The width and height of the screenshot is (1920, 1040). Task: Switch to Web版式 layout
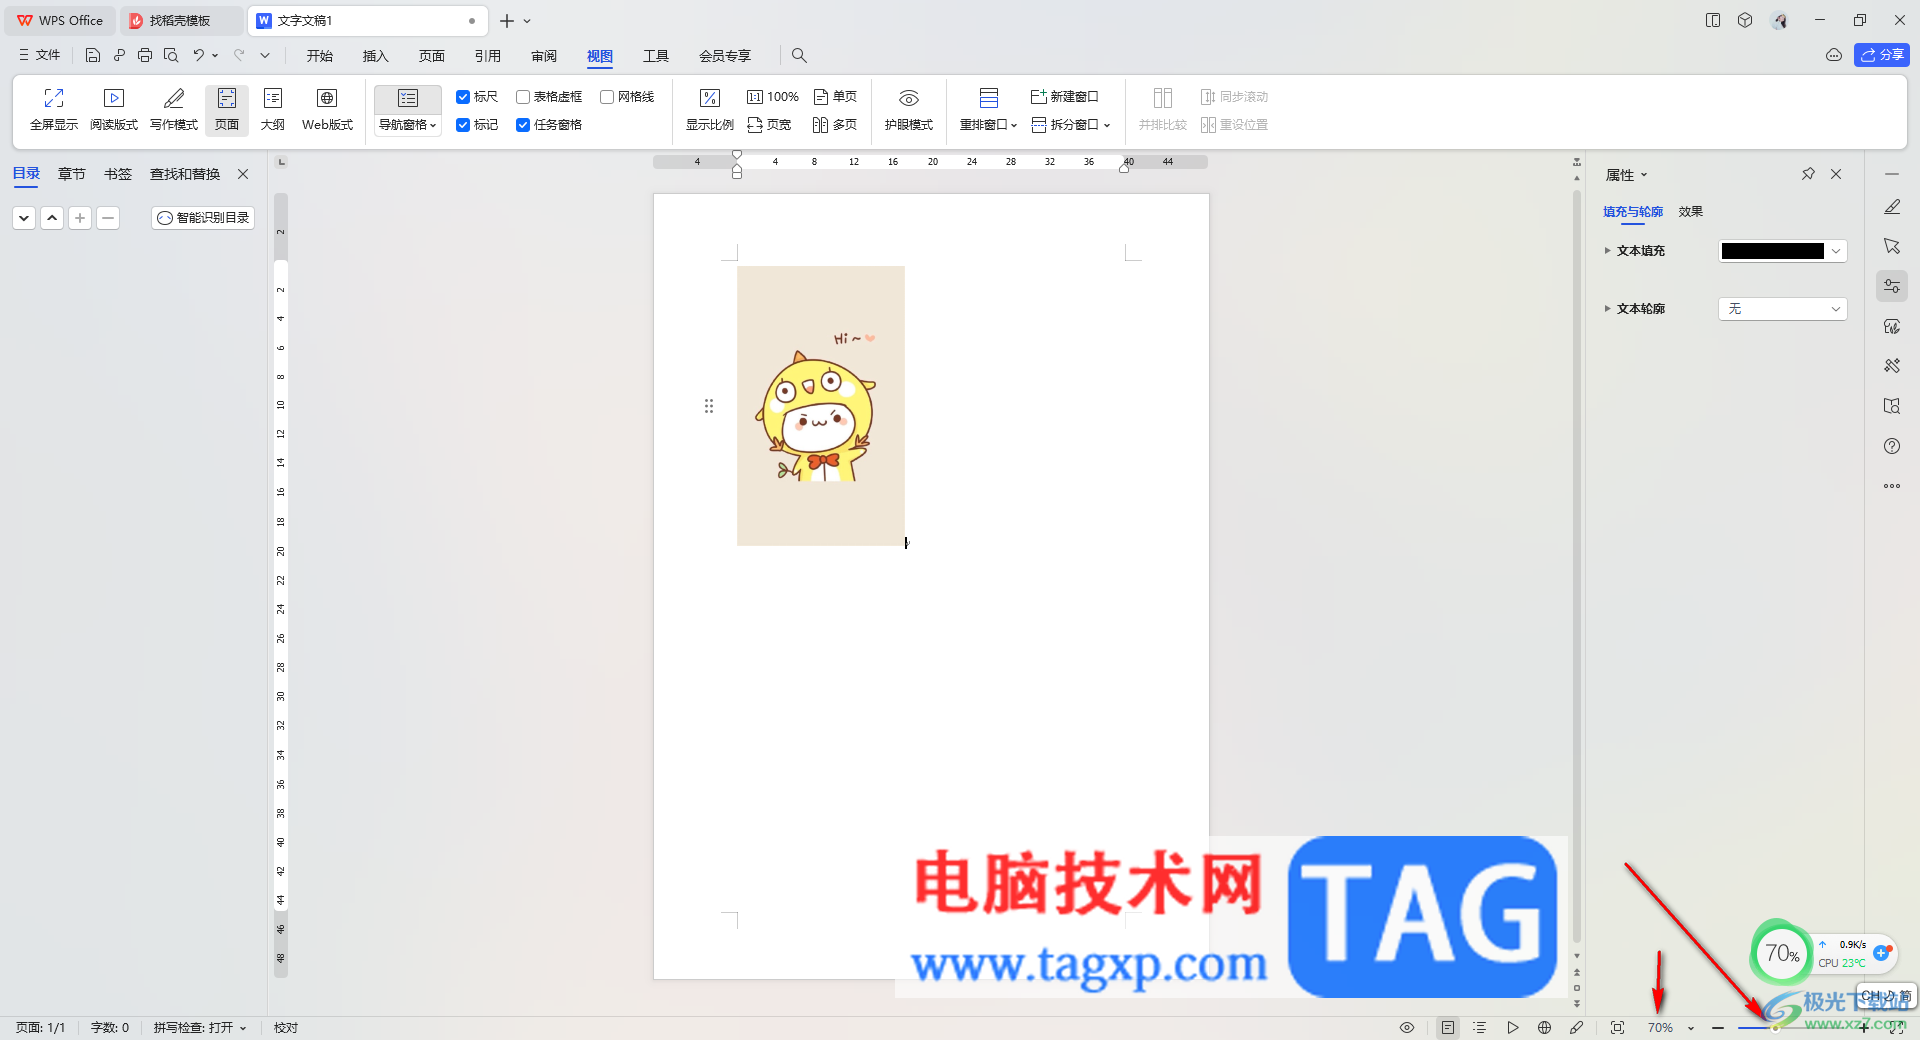point(327,110)
